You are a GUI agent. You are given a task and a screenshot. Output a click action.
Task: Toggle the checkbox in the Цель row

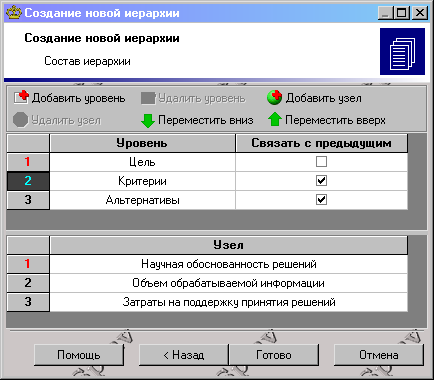click(x=321, y=162)
